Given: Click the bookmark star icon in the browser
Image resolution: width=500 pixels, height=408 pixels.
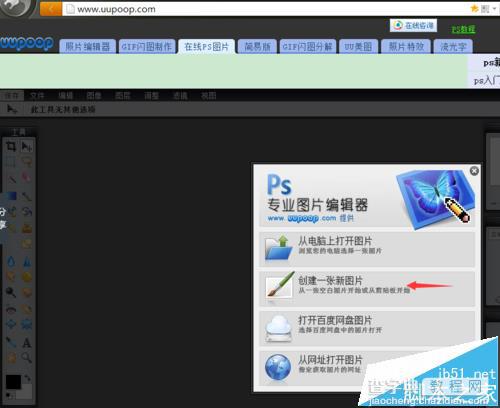Looking at the screenshot, I should click(x=474, y=9).
